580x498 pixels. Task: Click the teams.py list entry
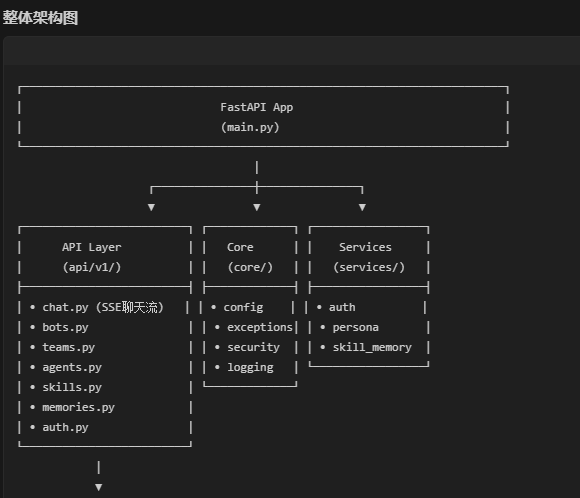point(68,347)
